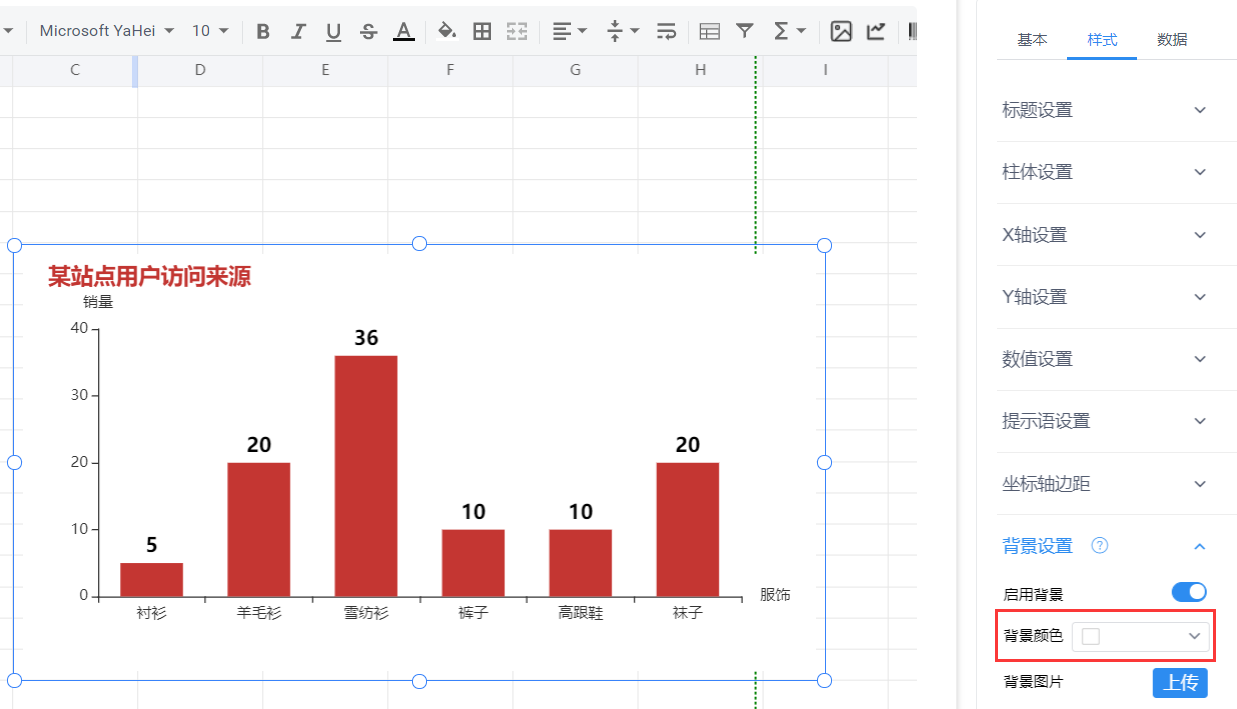Click the 高跟鞋 bar in the chart

pos(580,563)
